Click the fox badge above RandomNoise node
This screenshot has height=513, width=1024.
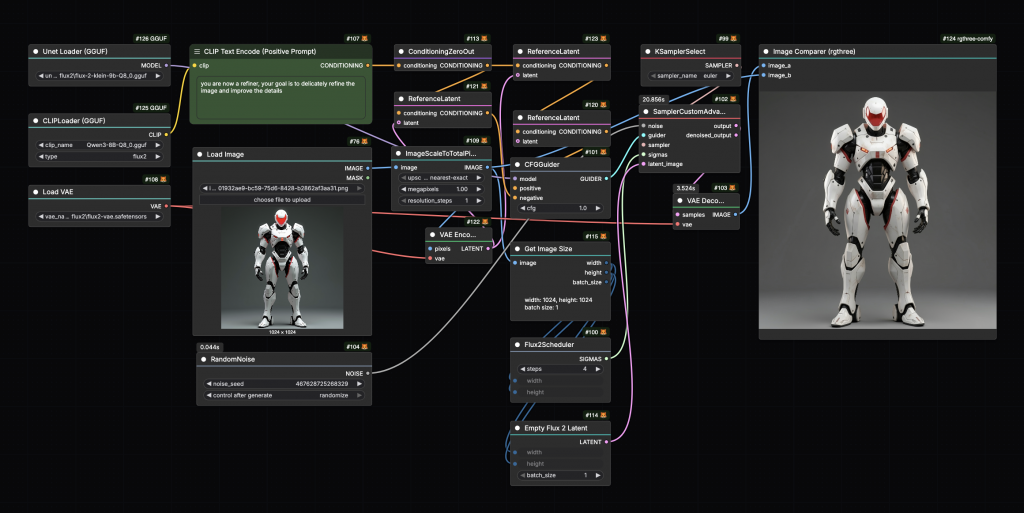point(367,346)
